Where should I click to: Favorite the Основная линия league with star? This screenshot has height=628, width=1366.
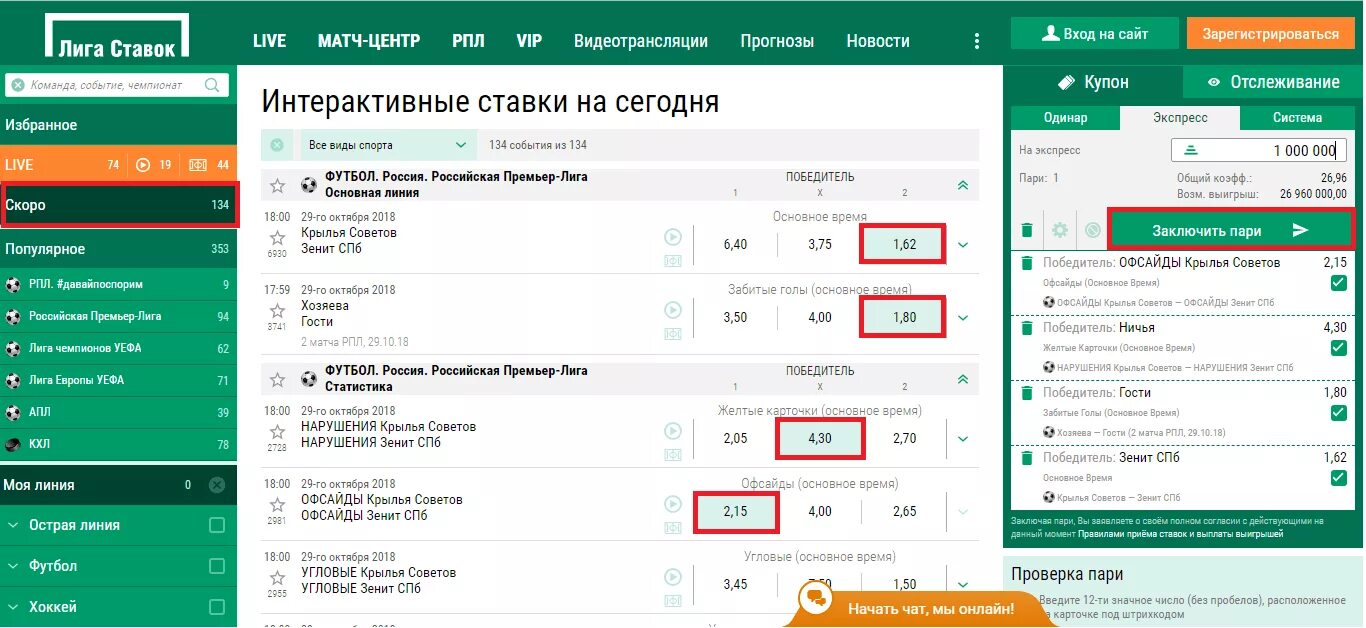(x=278, y=185)
